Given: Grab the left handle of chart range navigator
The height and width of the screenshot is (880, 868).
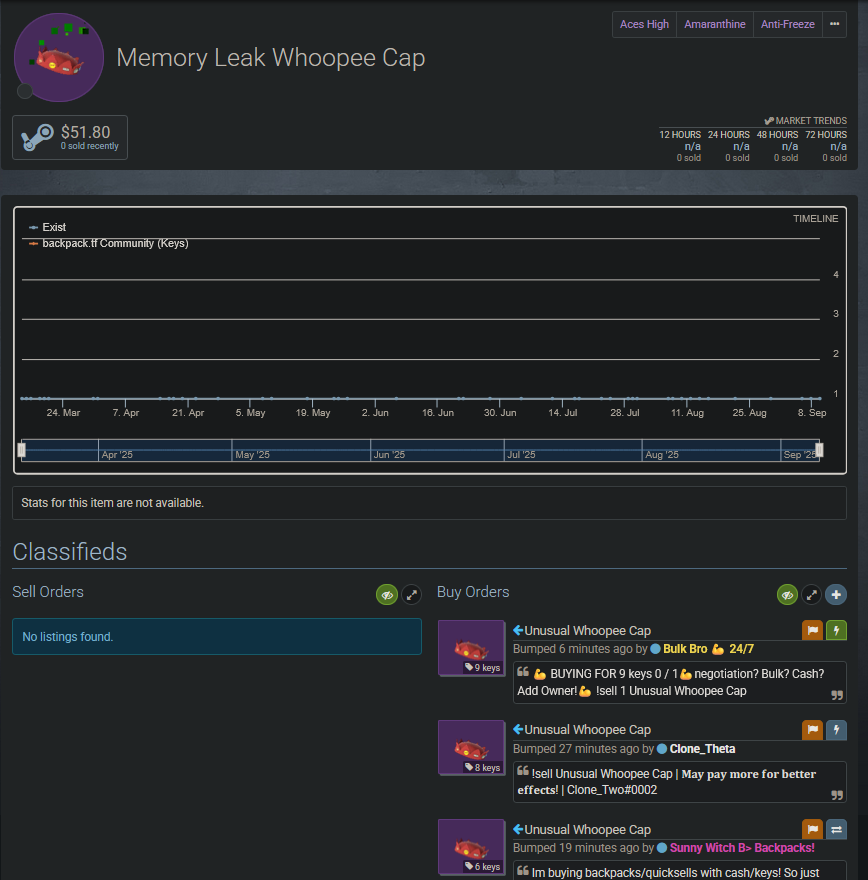Looking at the screenshot, I should point(22,450).
